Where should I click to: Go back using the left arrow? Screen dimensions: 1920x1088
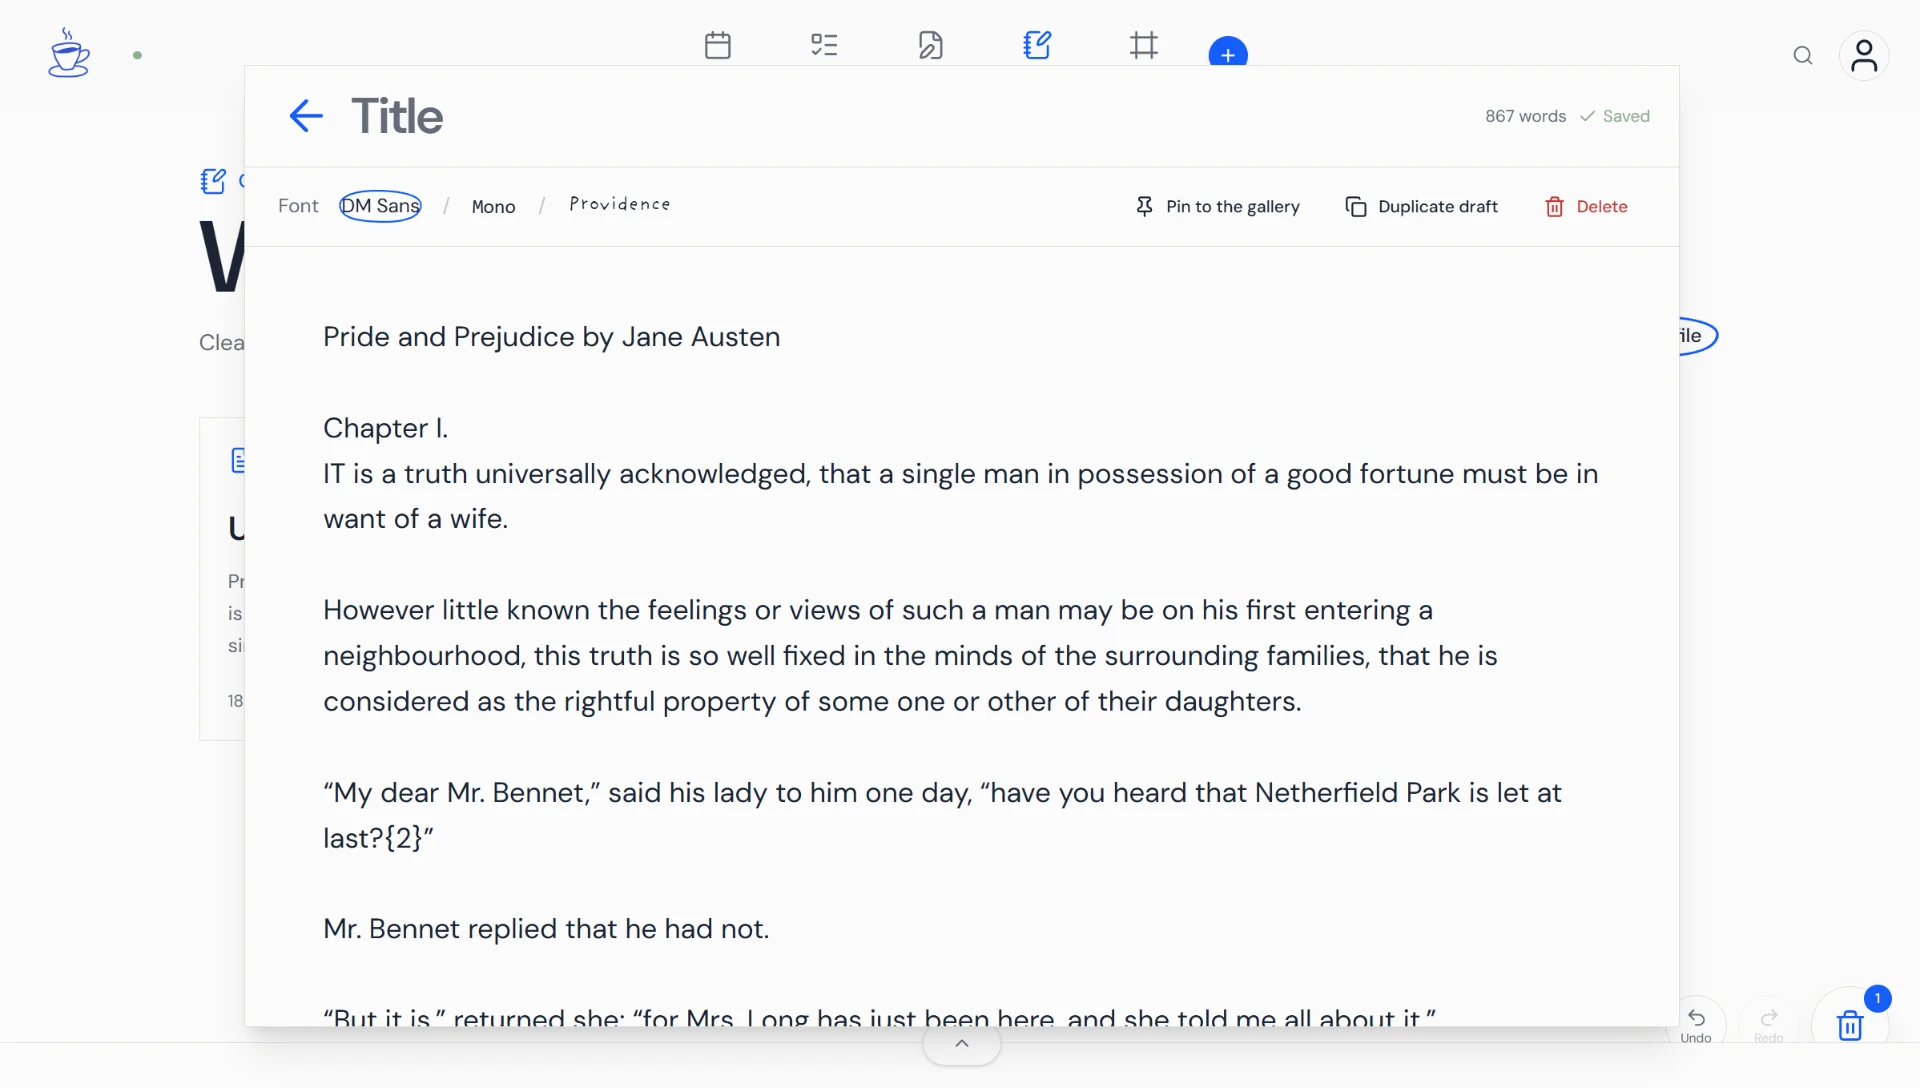tap(306, 116)
